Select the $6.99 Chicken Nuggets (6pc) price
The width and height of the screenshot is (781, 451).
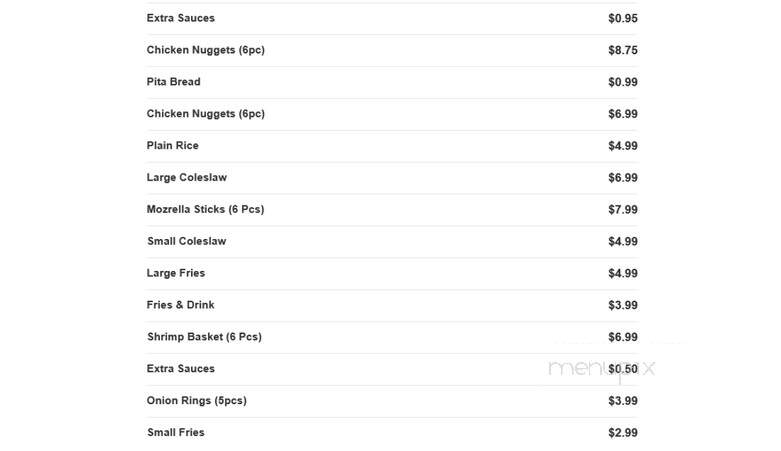tap(623, 114)
